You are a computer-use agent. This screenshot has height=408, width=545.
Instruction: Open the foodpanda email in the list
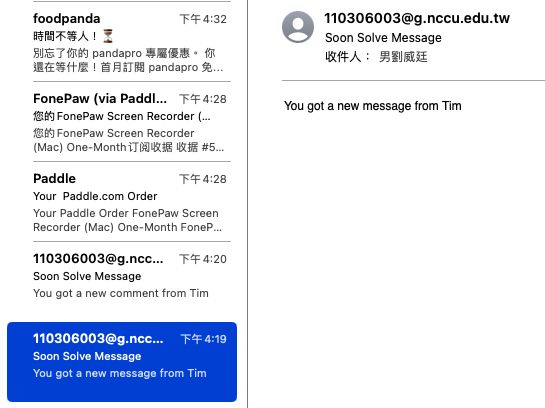pos(131,42)
